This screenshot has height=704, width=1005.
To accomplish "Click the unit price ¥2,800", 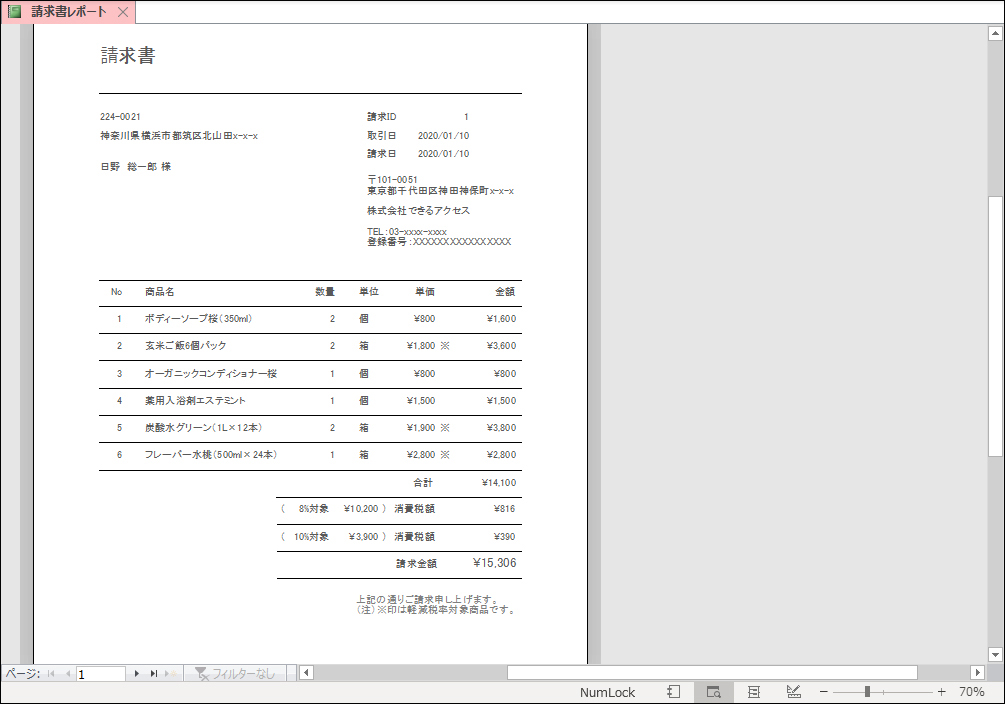I will click(421, 455).
